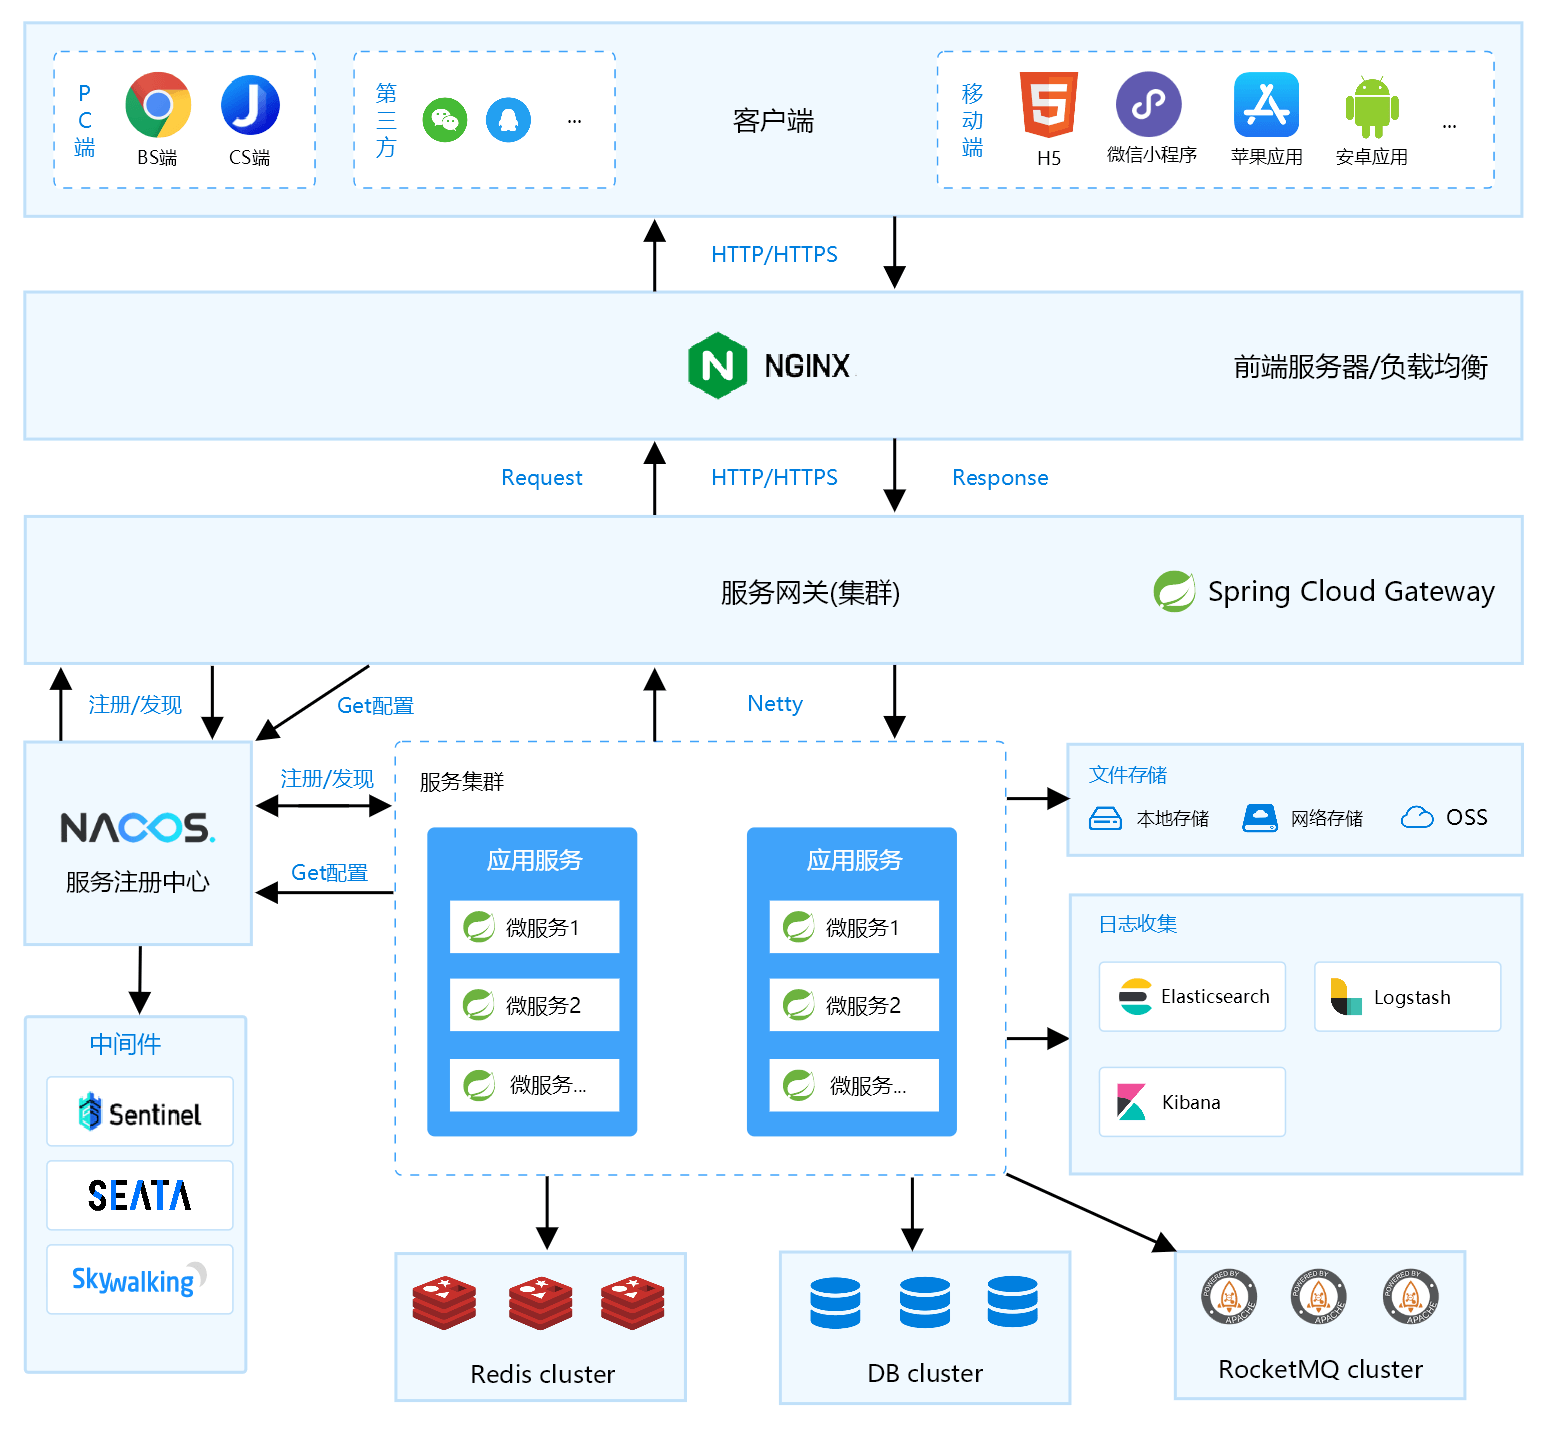1546x1435 pixels.
Task: Click the Sentinel logo box
Action: point(140,1111)
